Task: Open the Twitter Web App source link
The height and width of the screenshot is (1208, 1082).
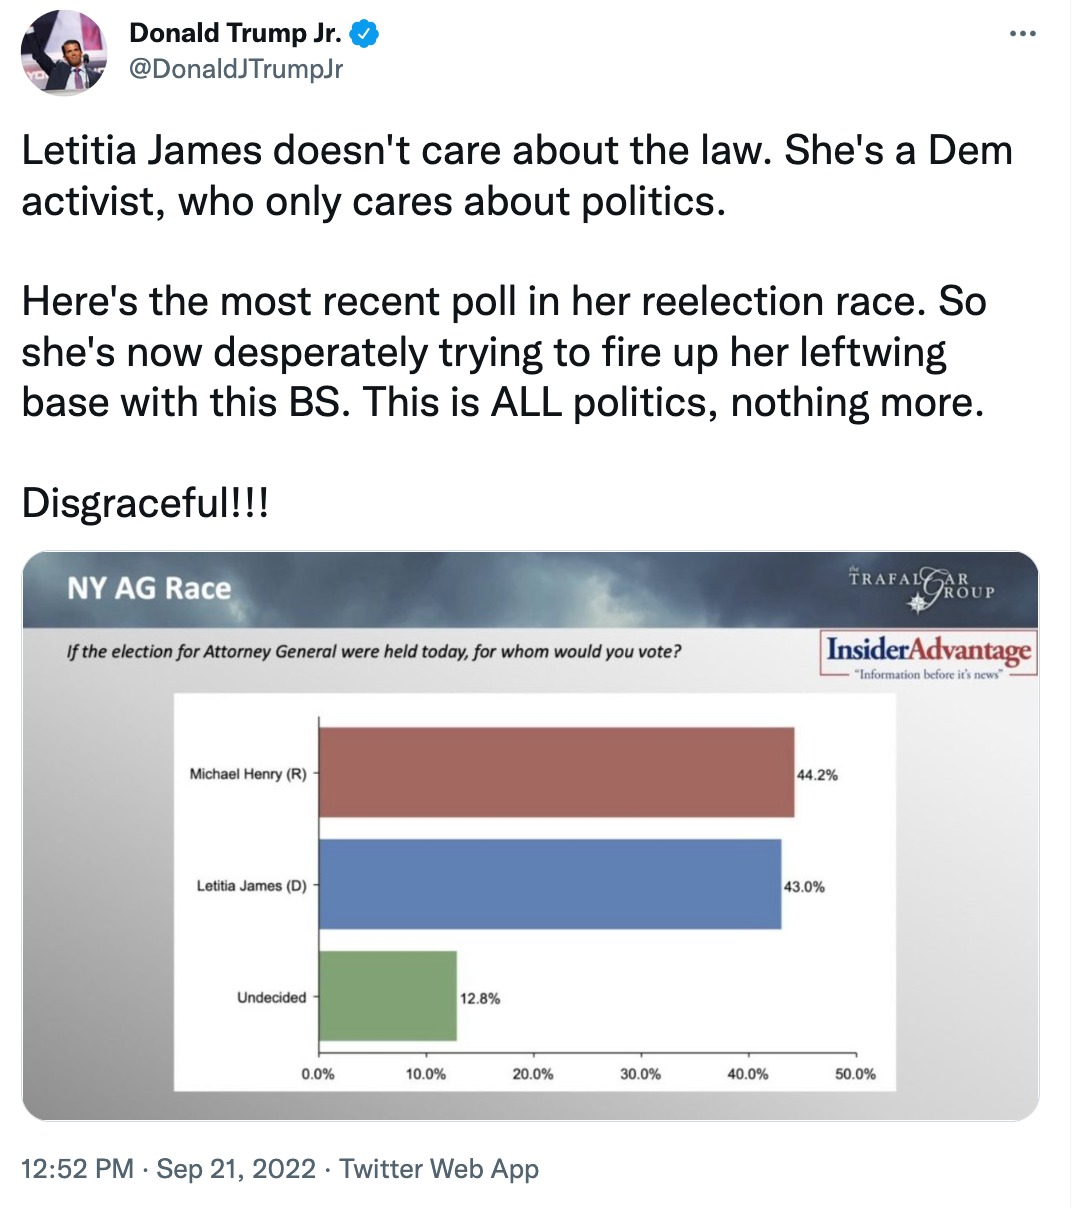Action: (x=439, y=1168)
